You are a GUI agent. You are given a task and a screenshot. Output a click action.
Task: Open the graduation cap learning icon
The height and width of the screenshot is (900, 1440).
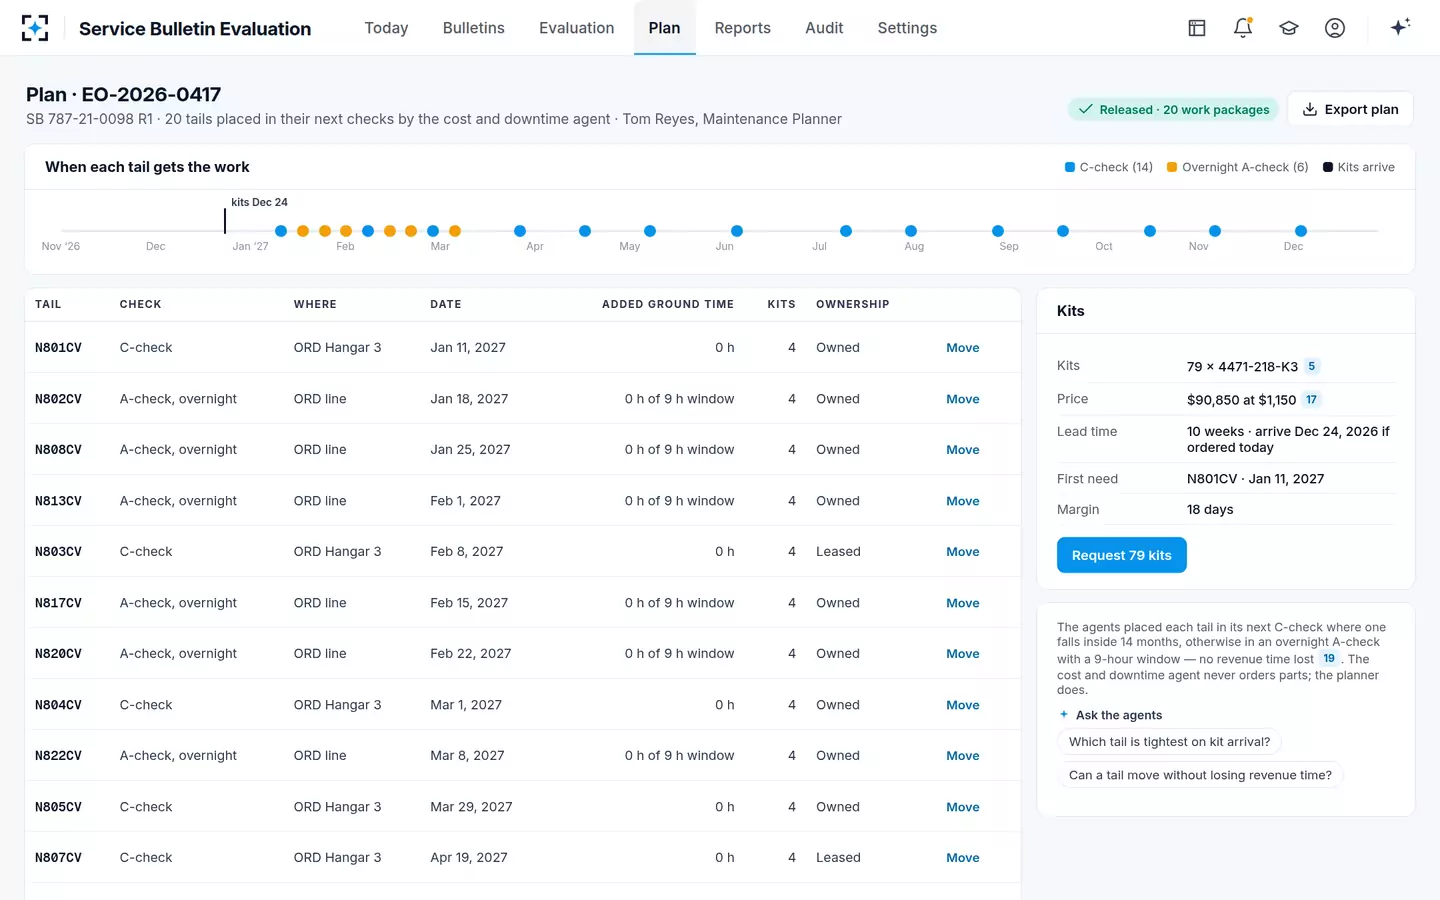(1289, 28)
